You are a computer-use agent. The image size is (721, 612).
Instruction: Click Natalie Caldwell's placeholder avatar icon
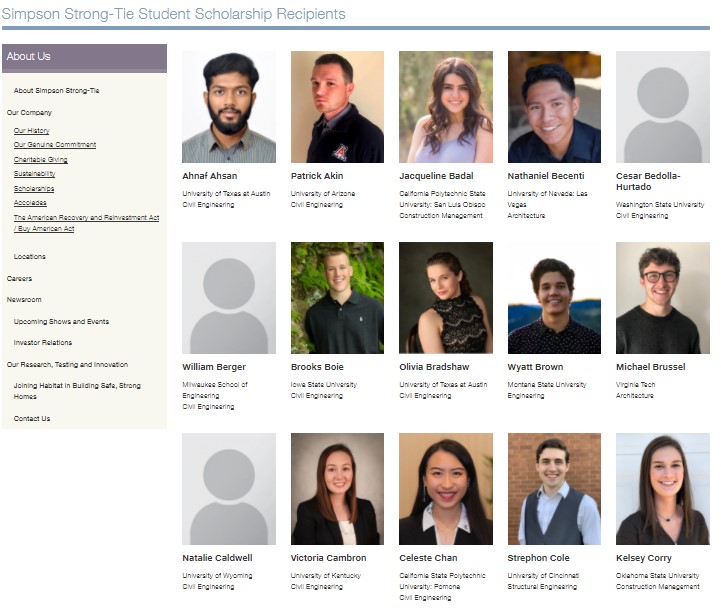(x=229, y=489)
